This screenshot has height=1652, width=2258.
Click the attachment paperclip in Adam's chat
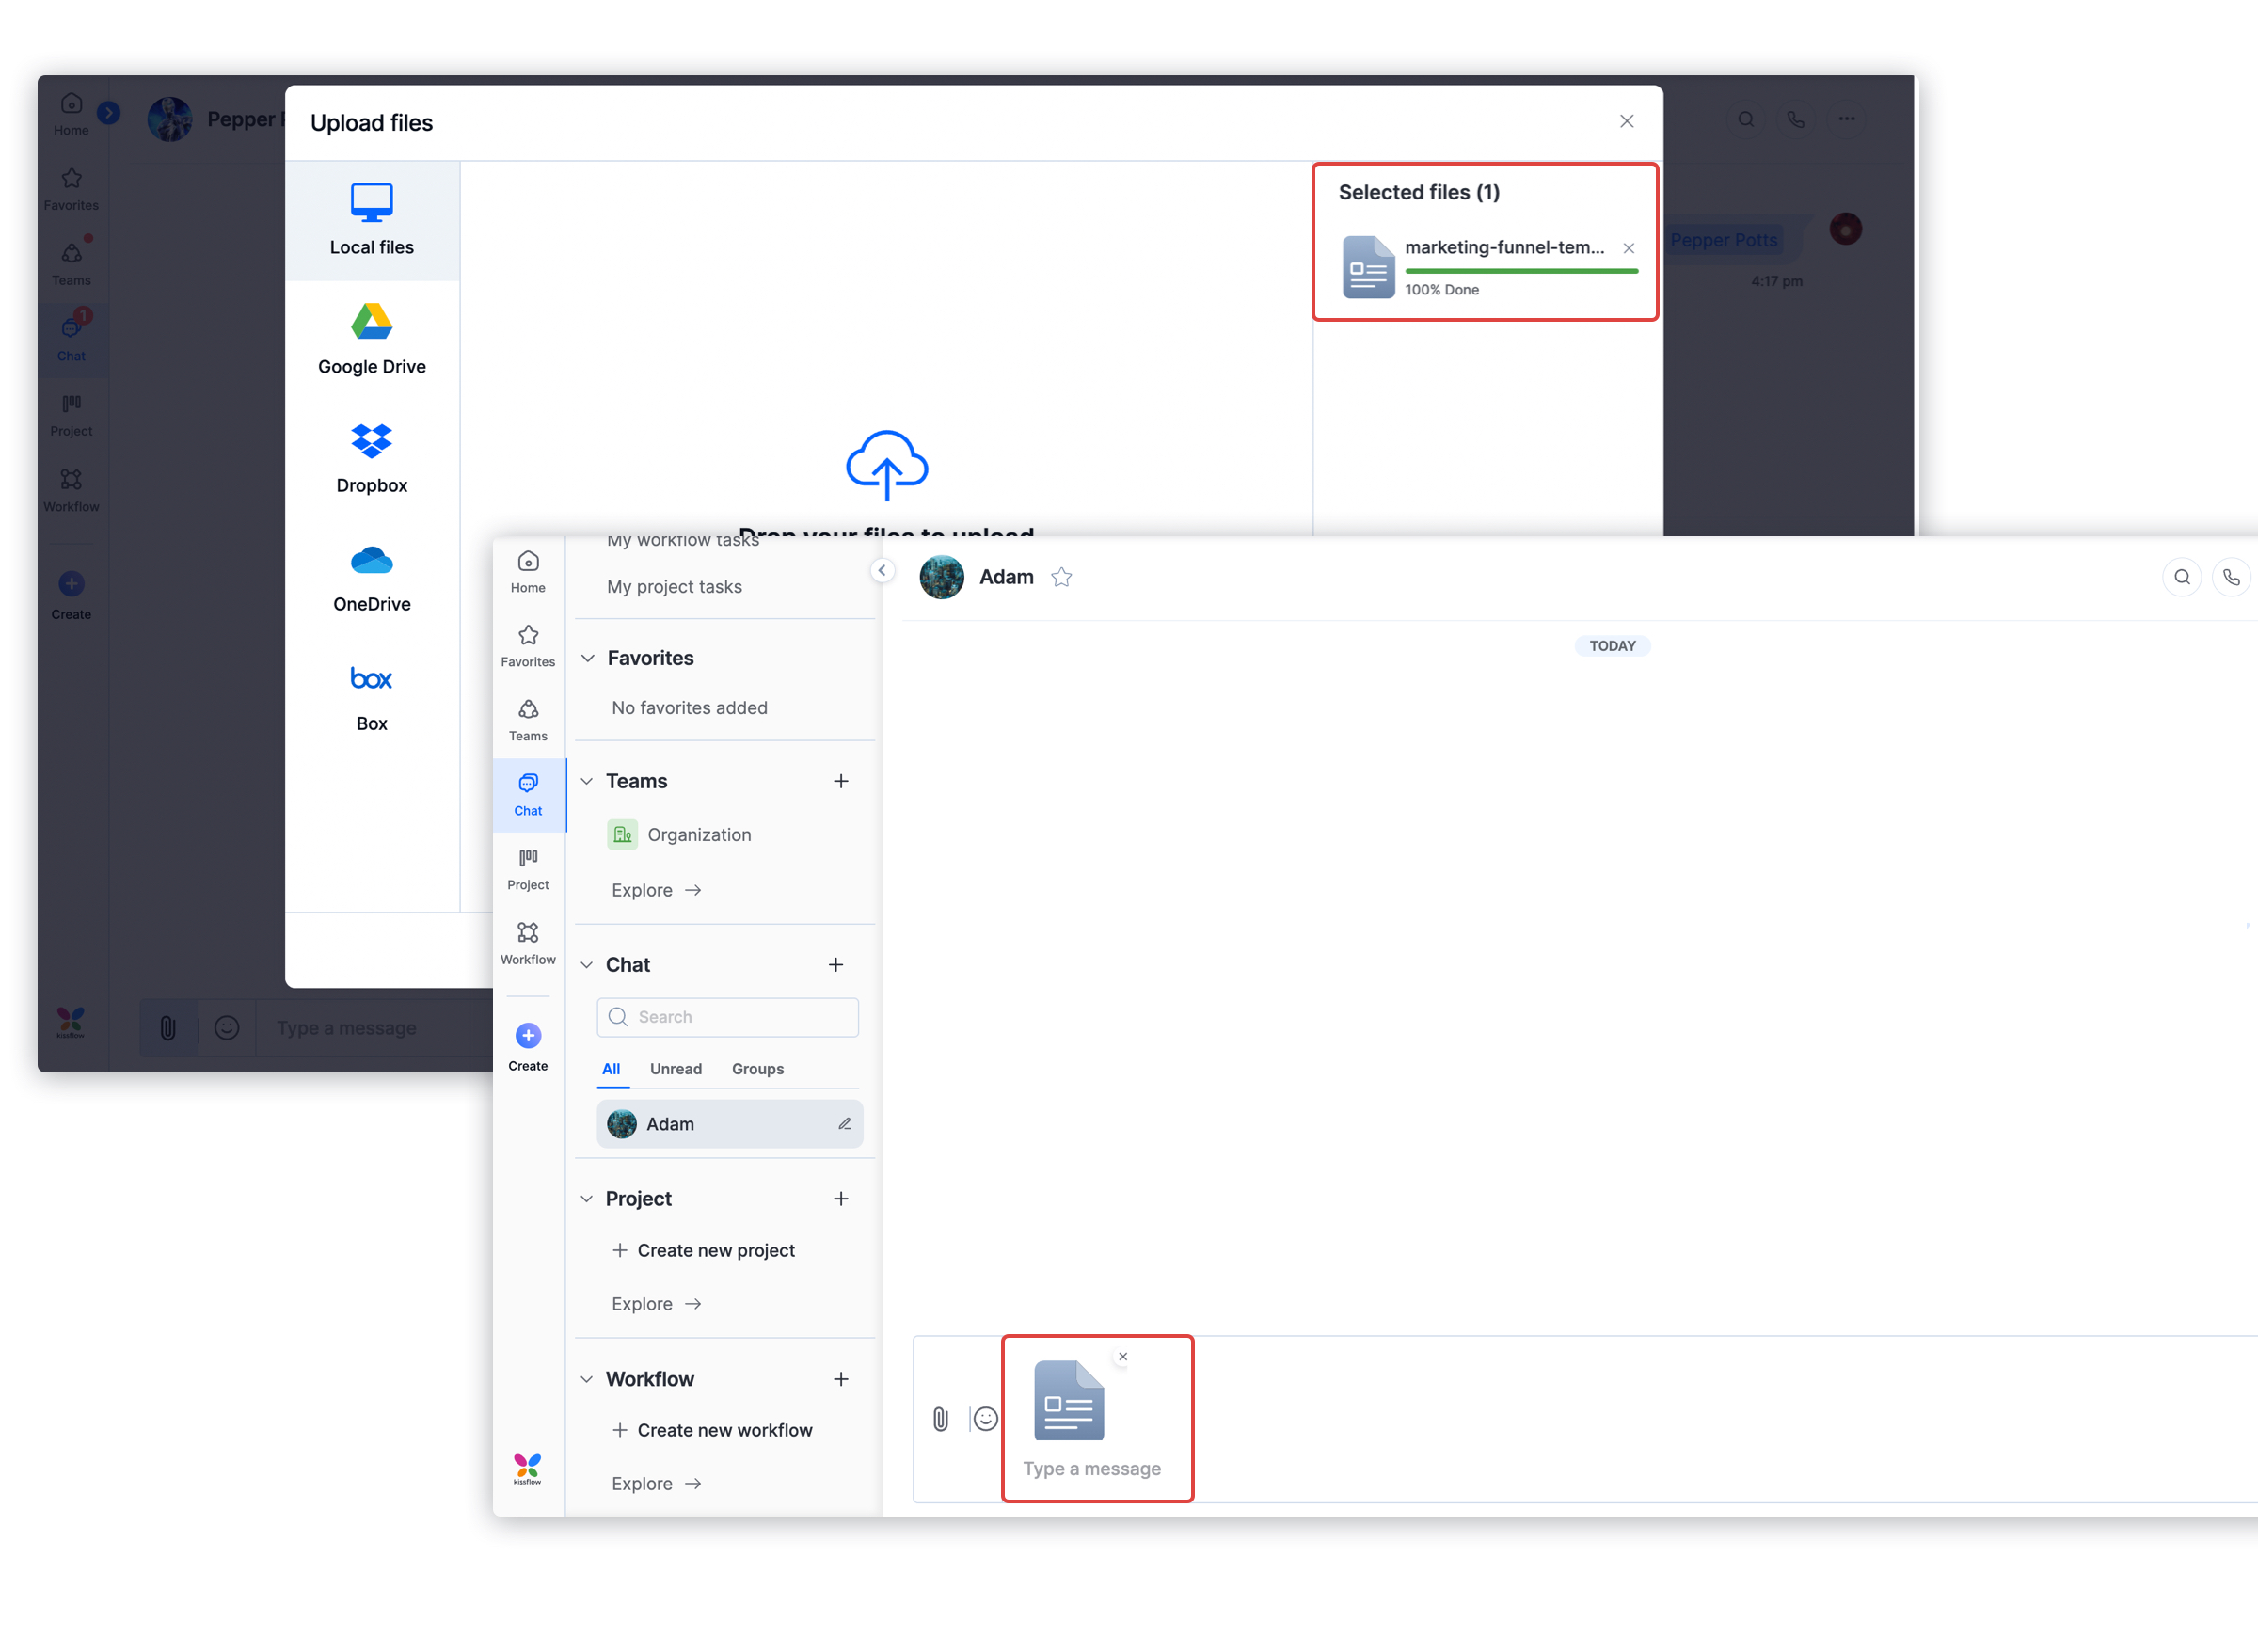940,1418
